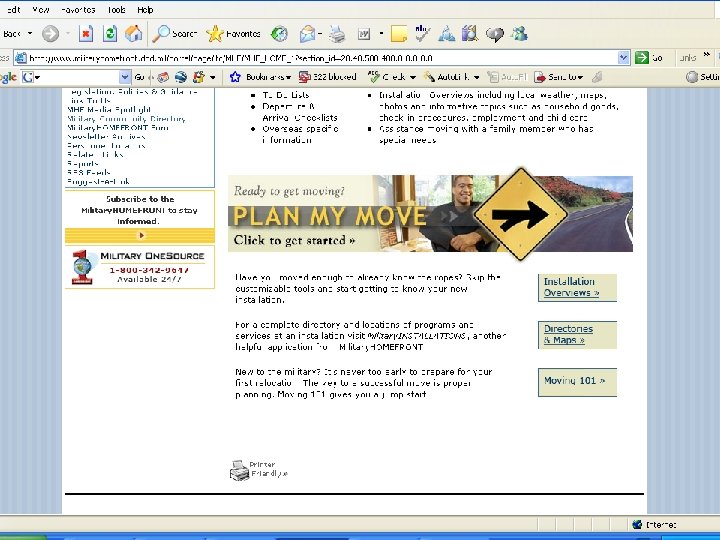Expand the Links toolbar chevron
This screenshot has width=720, height=540.
click(x=707, y=55)
